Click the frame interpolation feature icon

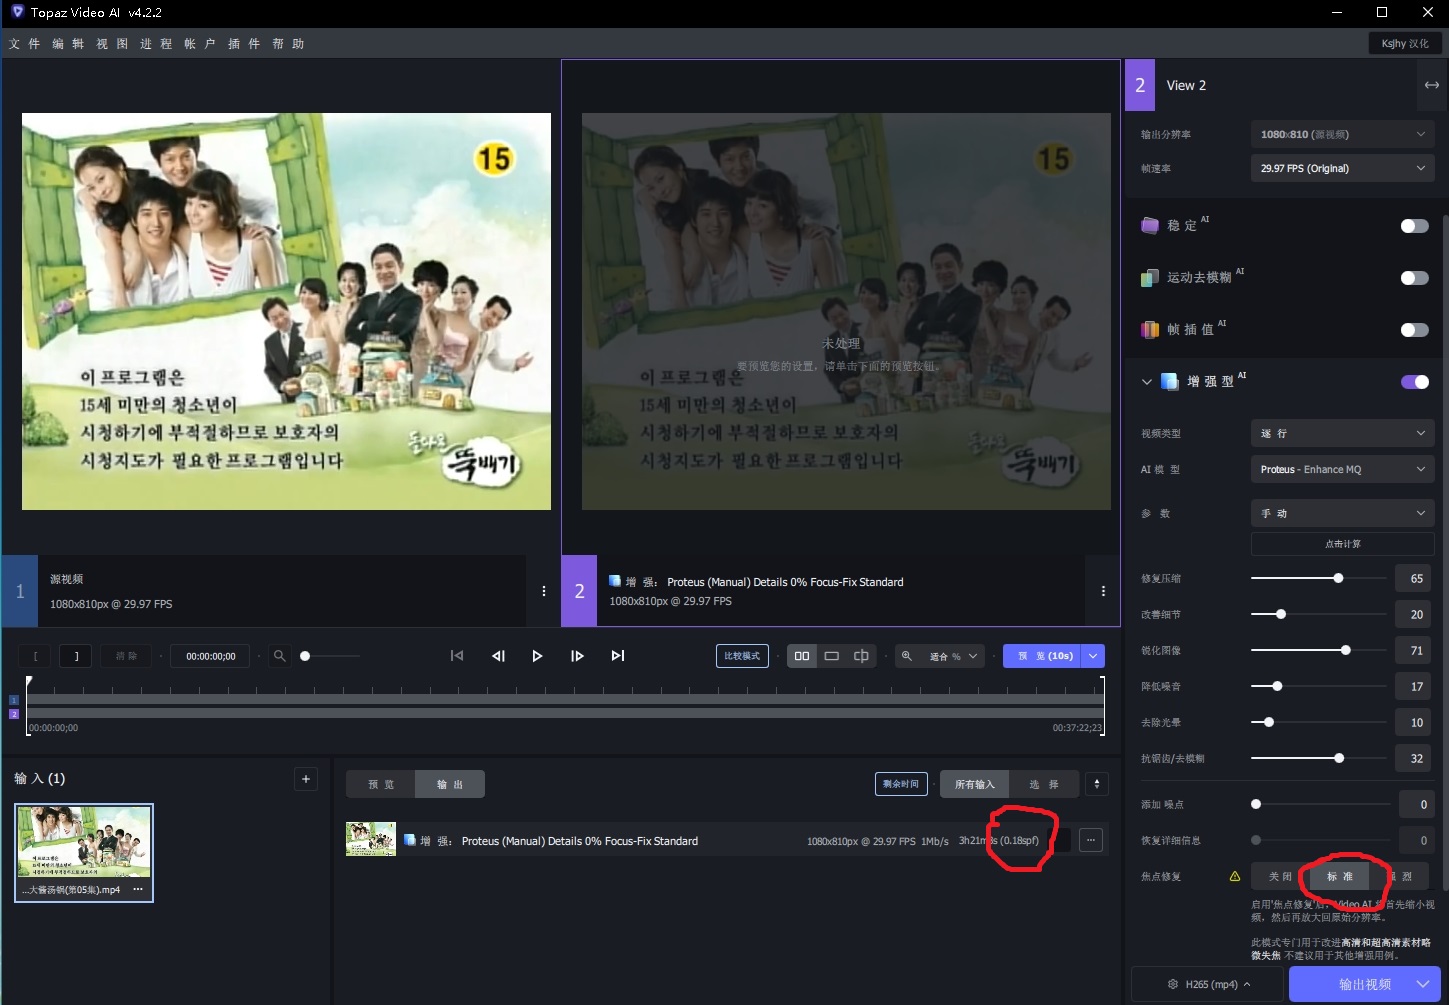(1150, 329)
